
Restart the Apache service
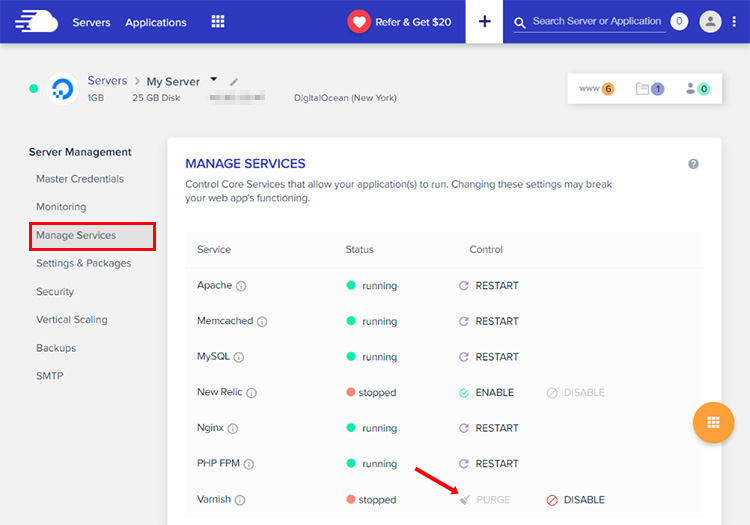pyautogui.click(x=488, y=286)
